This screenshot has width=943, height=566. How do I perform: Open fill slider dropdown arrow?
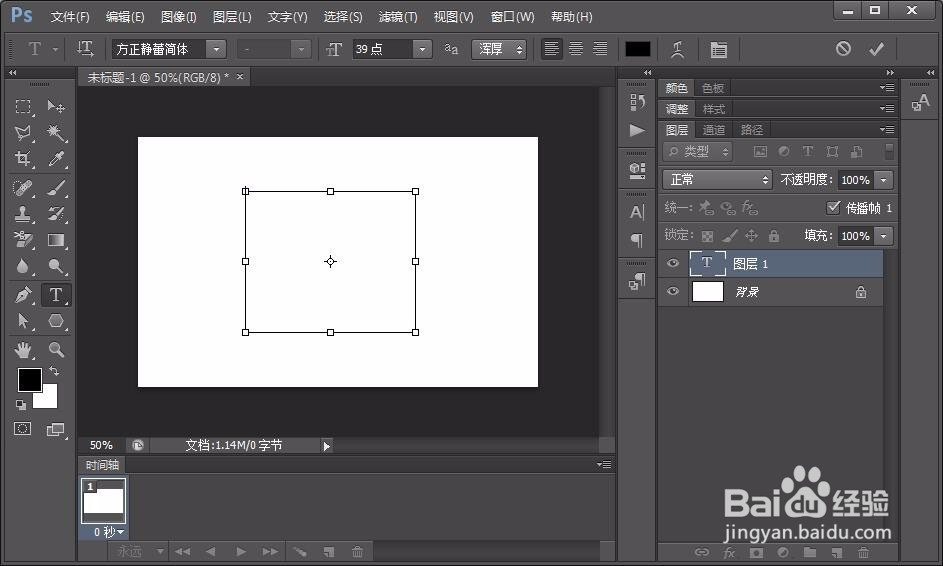883,236
